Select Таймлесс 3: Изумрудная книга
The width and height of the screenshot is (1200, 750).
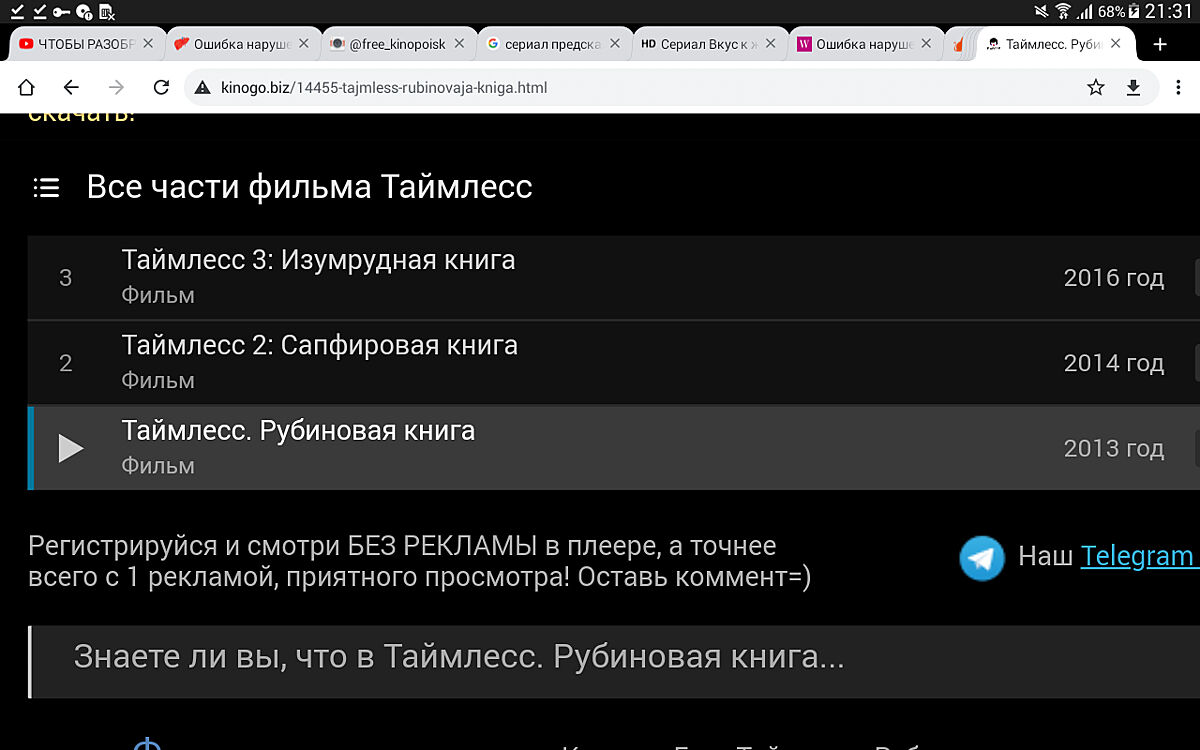pos(318,261)
